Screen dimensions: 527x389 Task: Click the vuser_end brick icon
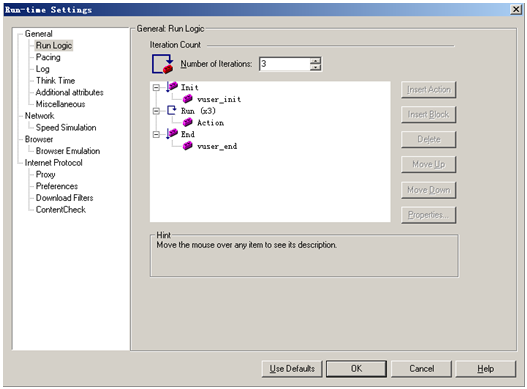(188, 146)
